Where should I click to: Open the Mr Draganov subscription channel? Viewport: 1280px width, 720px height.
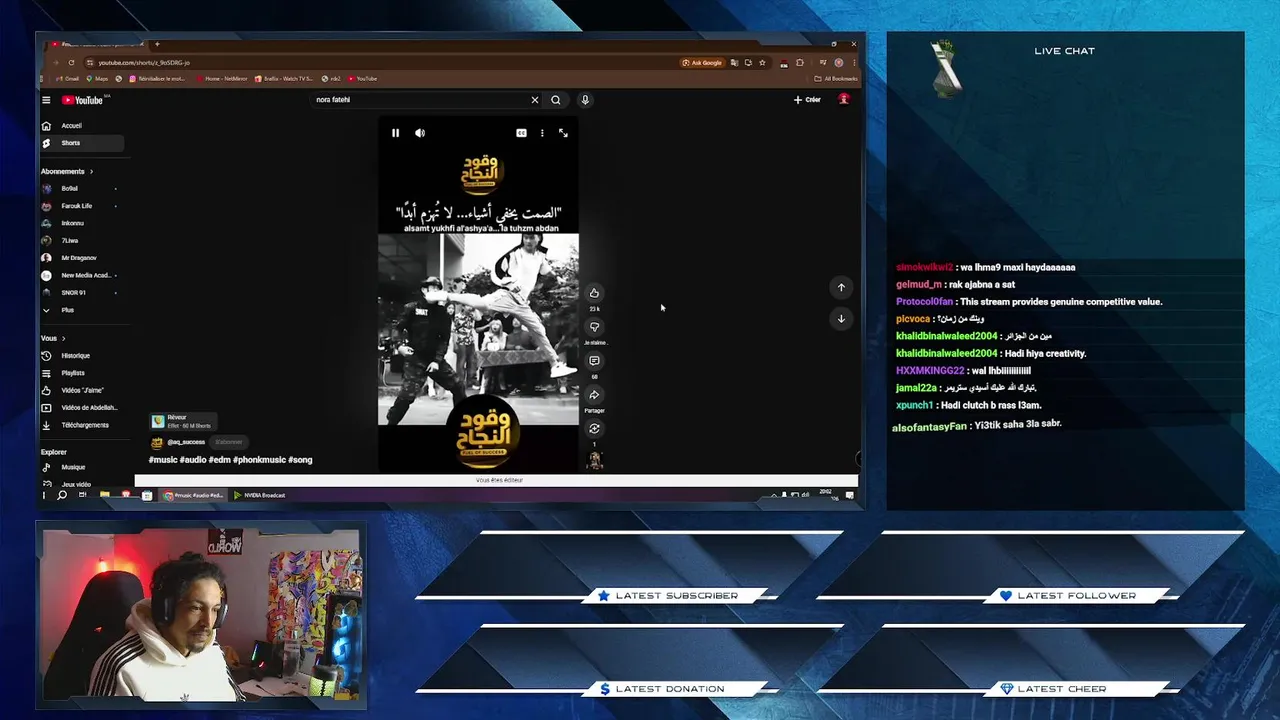[80, 258]
